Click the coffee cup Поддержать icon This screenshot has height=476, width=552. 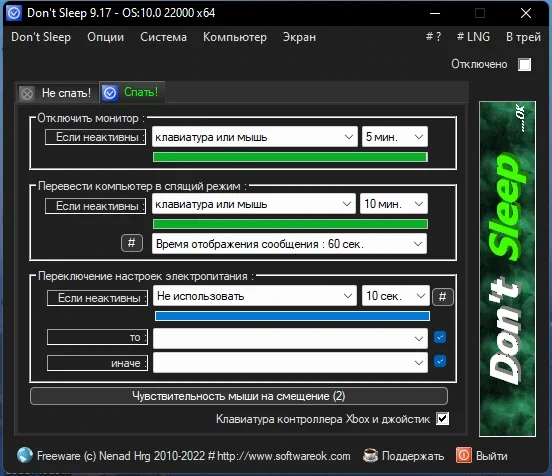[370, 455]
